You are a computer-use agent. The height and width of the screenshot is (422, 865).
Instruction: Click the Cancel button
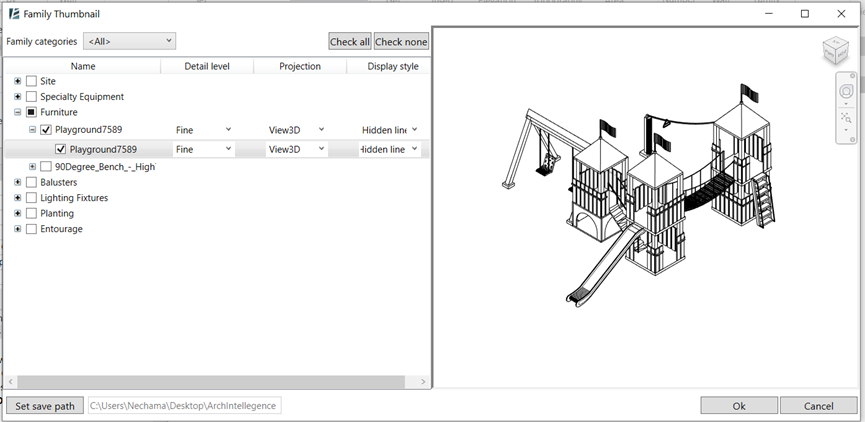(818, 406)
